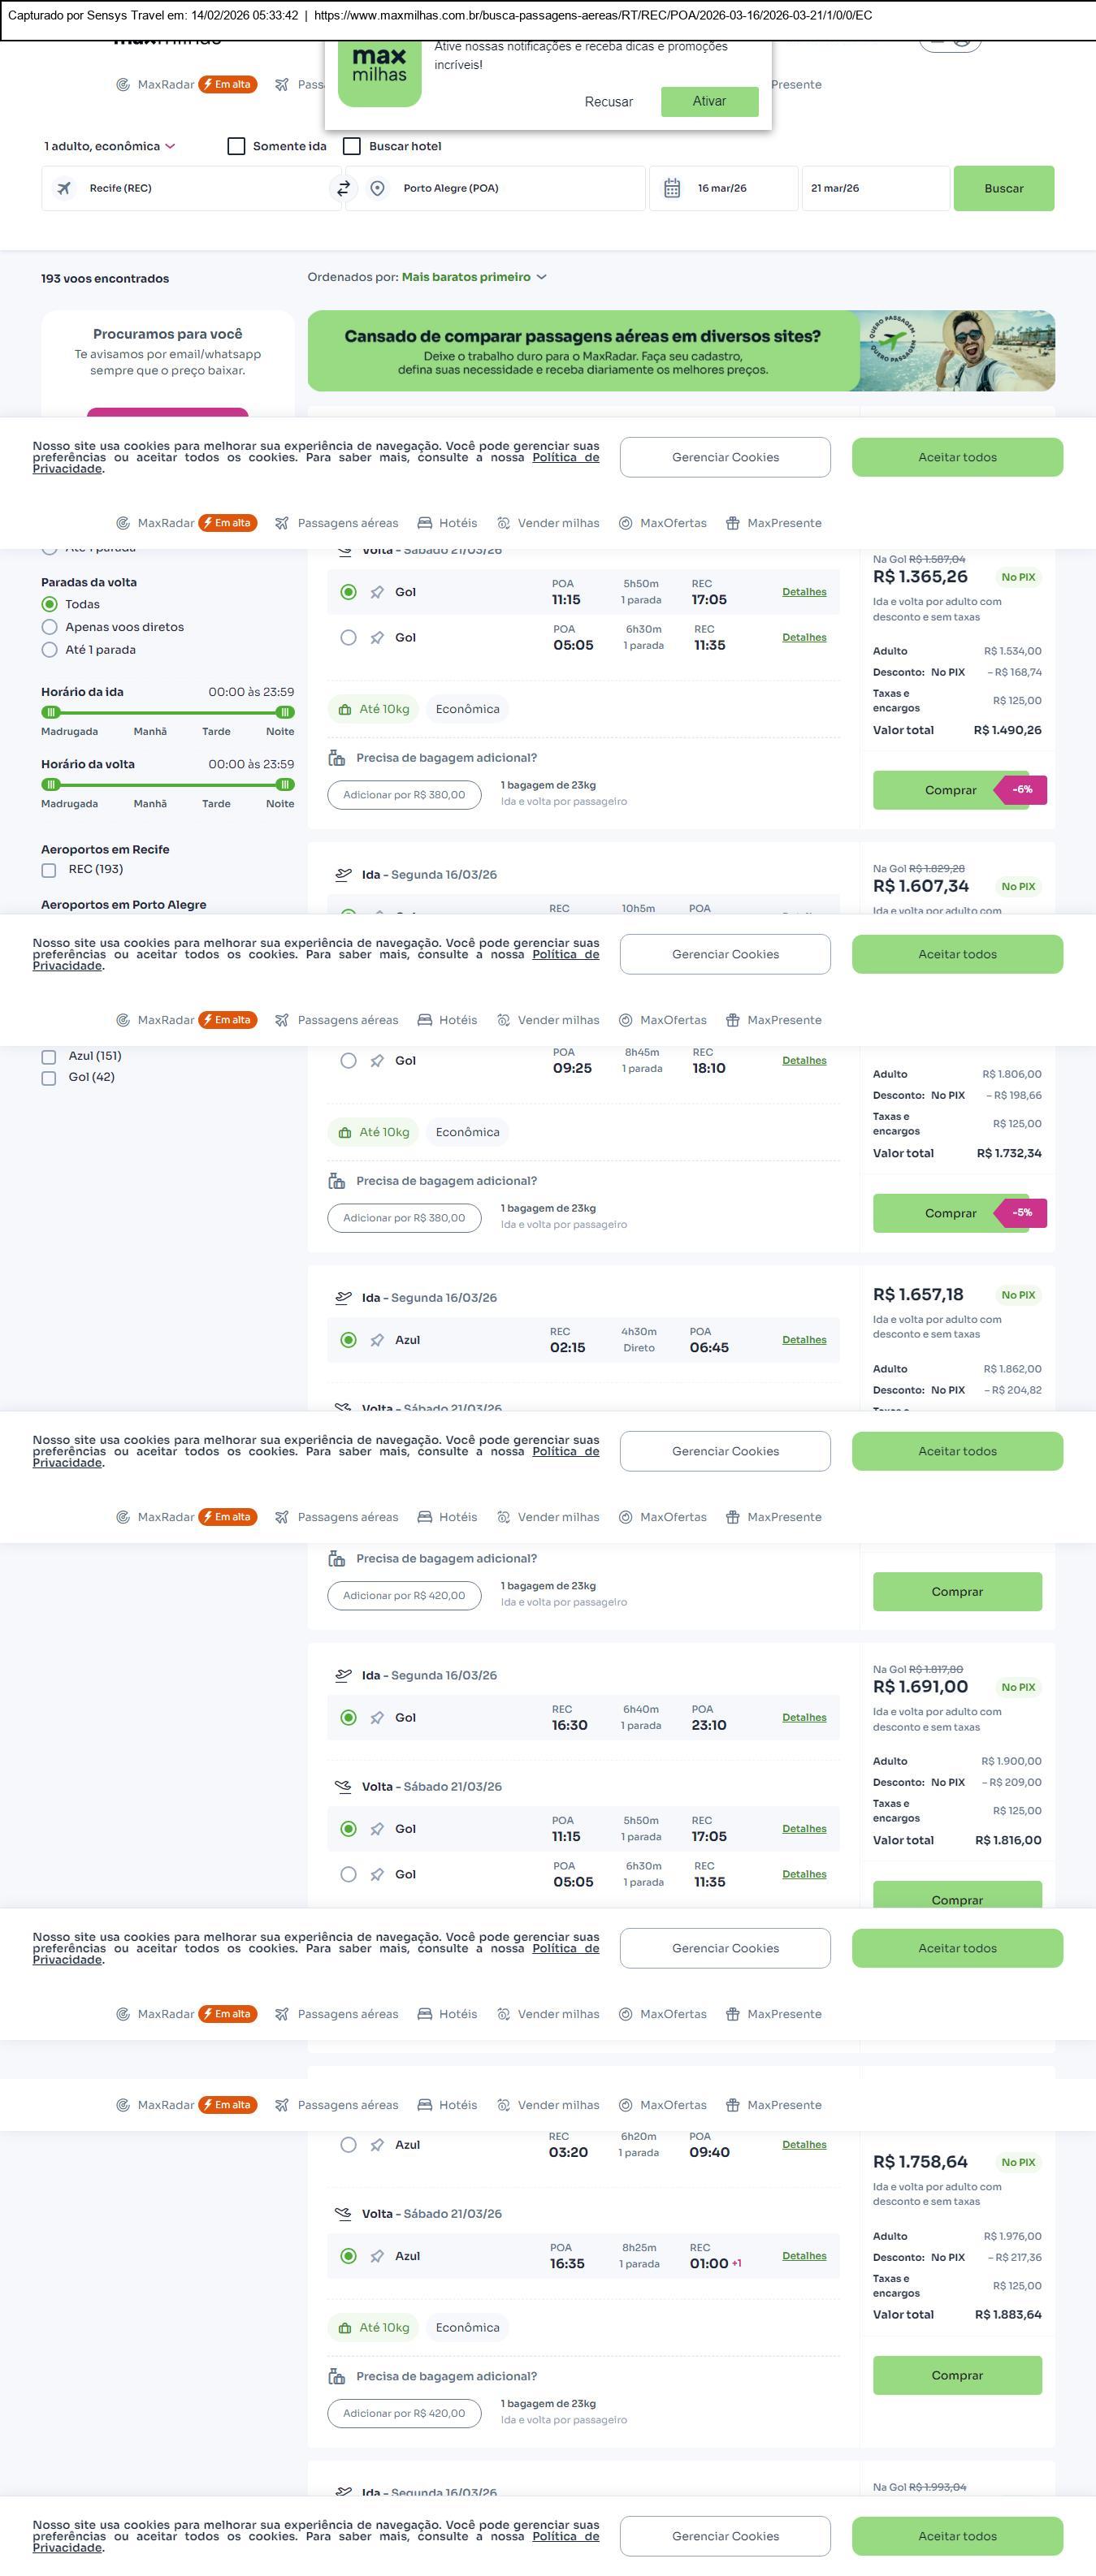The height and width of the screenshot is (2576, 1096).
Task: Open the 1 adulto, econômica dropdown
Action: pyautogui.click(x=109, y=146)
